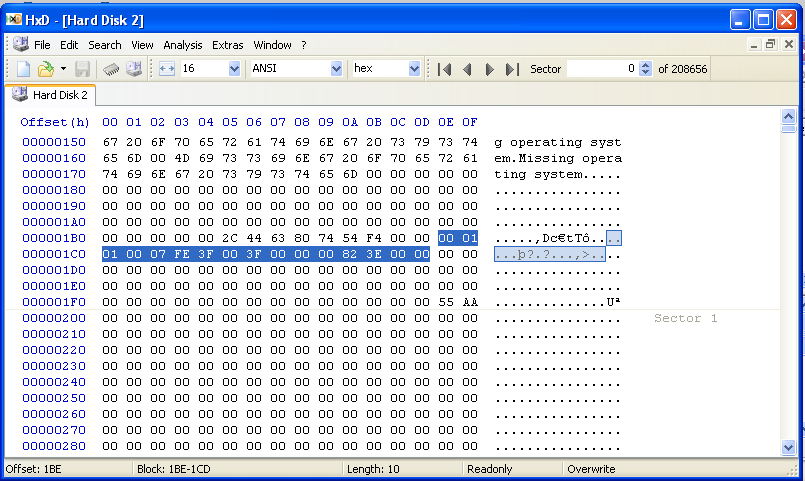Viewport: 805px width, 481px height.
Task: Click offset row 000001B0
Action: coord(54,238)
